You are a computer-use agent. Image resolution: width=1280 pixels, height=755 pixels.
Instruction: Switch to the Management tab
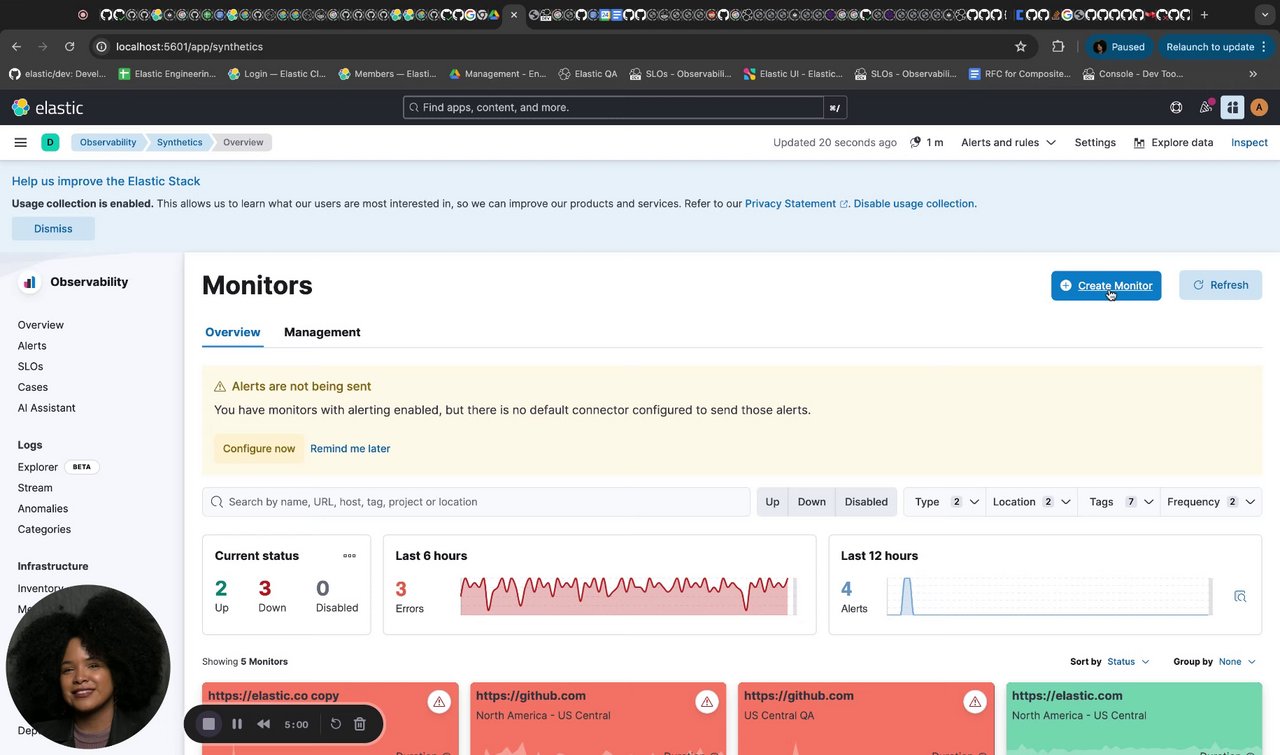tap(322, 332)
